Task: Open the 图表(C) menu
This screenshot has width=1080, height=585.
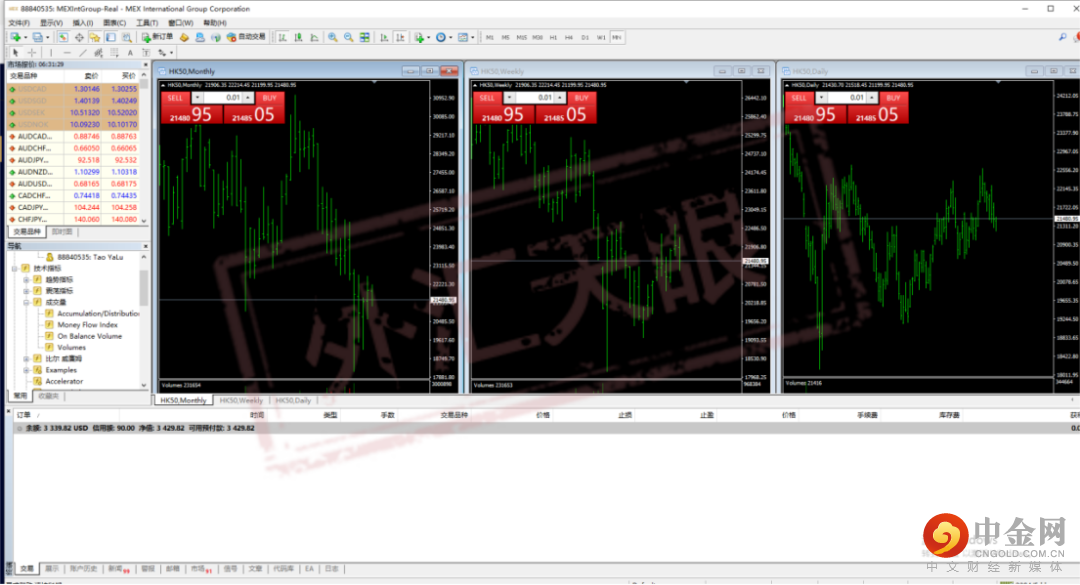Action: [114, 23]
